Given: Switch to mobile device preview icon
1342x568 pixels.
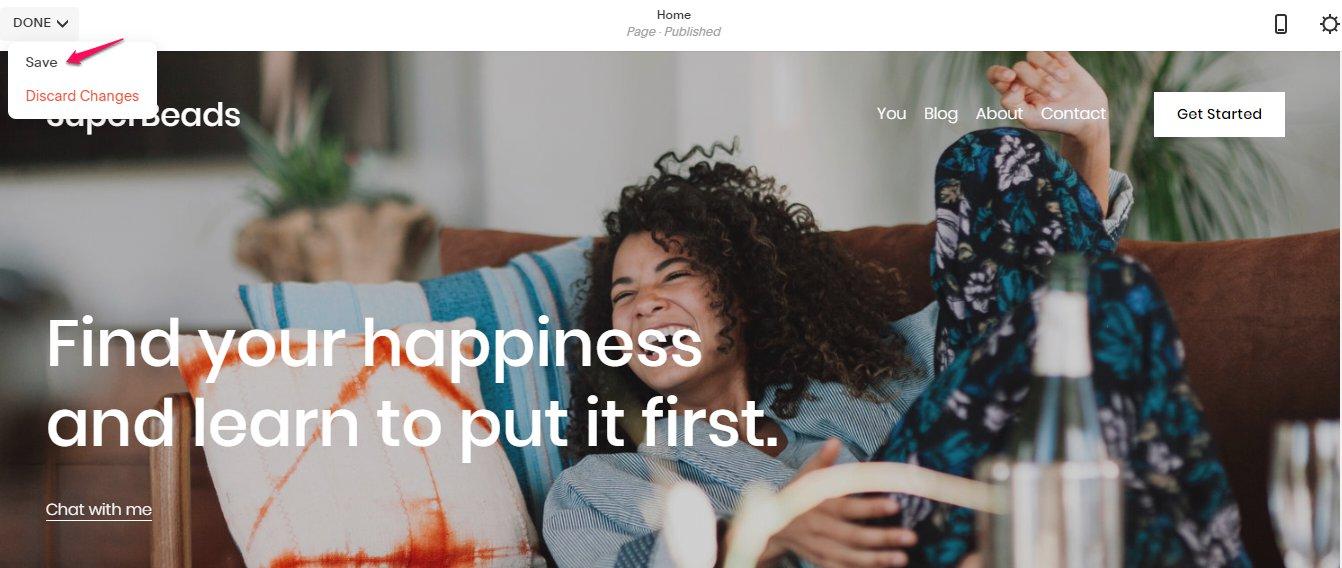Looking at the screenshot, I should click(x=1281, y=24).
